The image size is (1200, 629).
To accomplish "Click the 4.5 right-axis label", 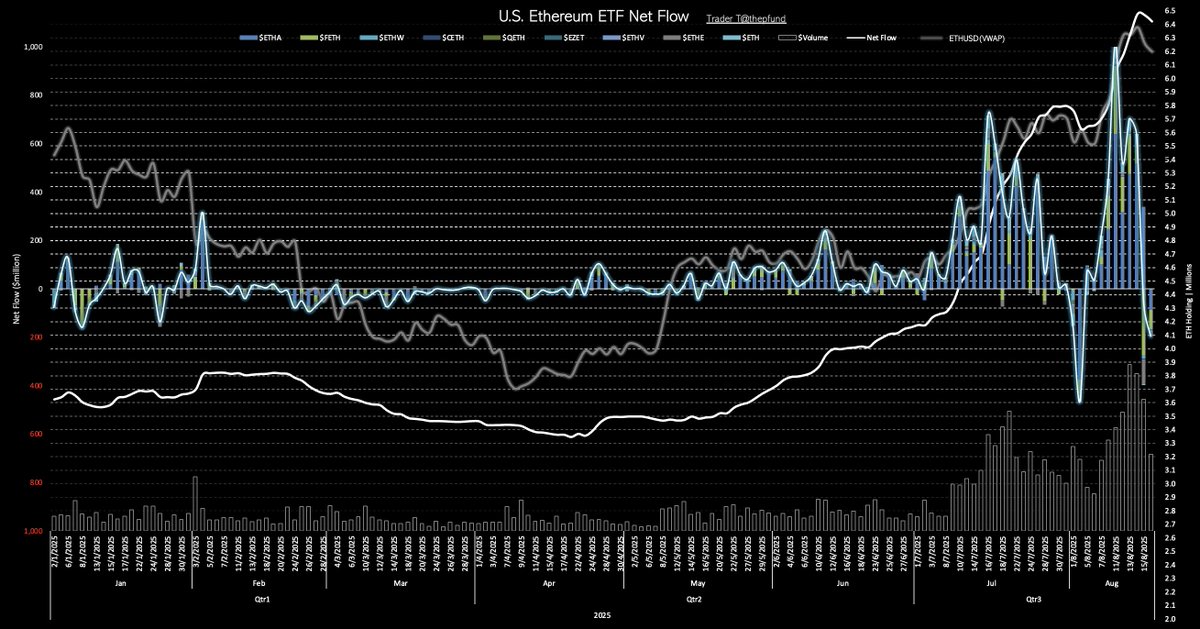I will pos(1171,281).
